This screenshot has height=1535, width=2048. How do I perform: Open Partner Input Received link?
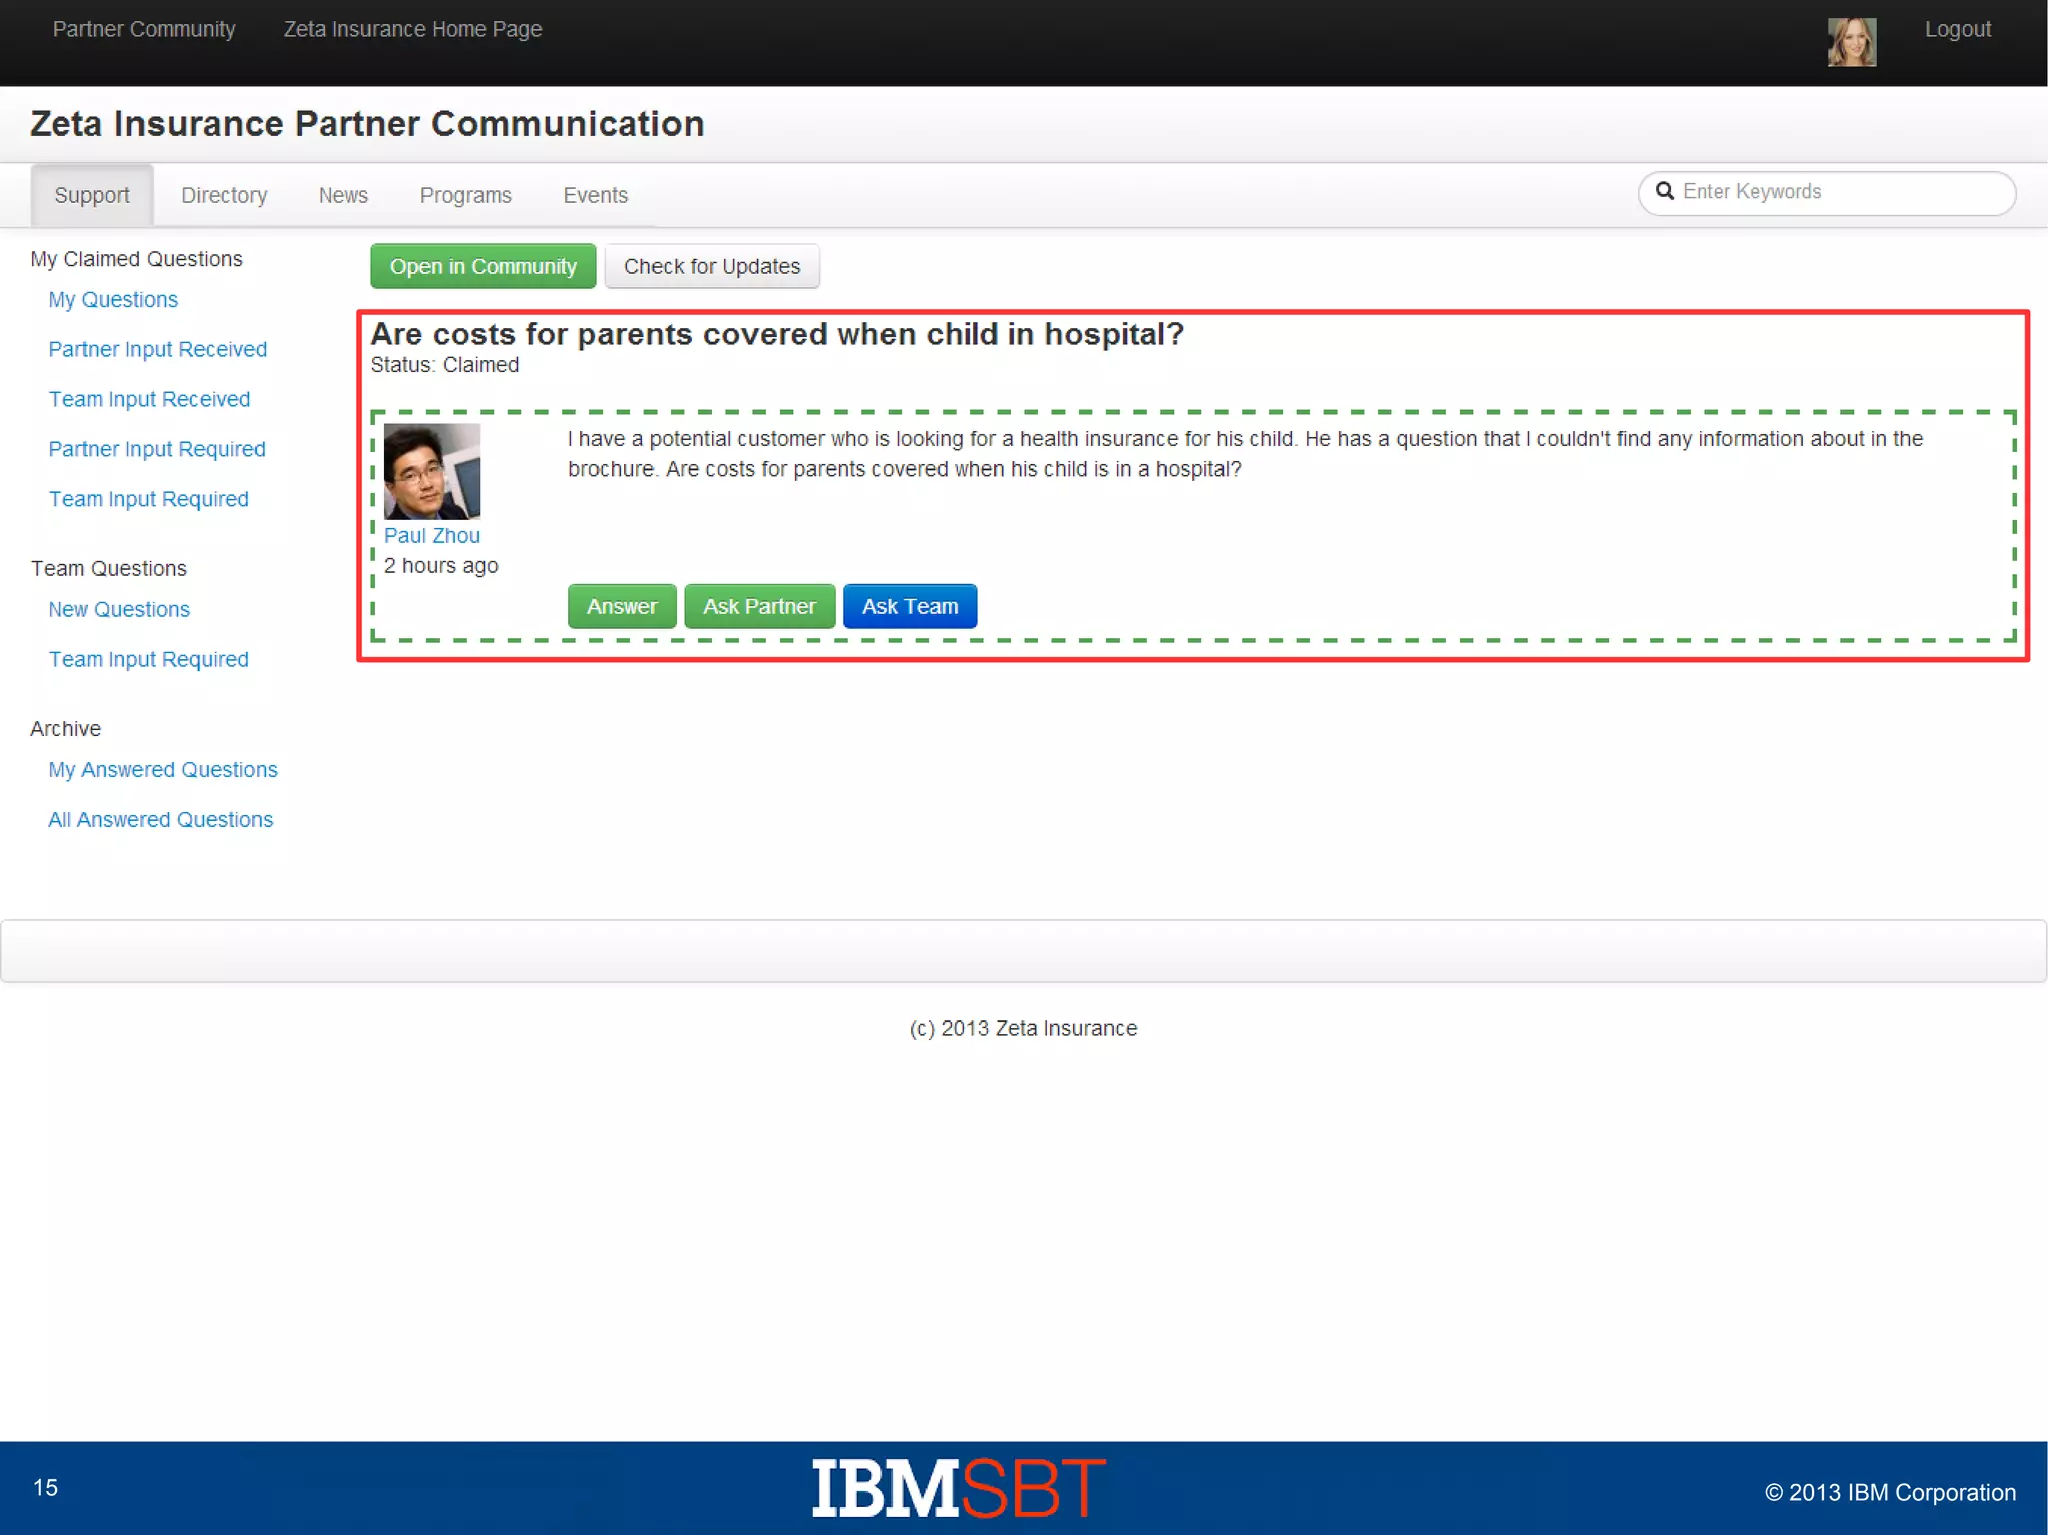tap(158, 349)
